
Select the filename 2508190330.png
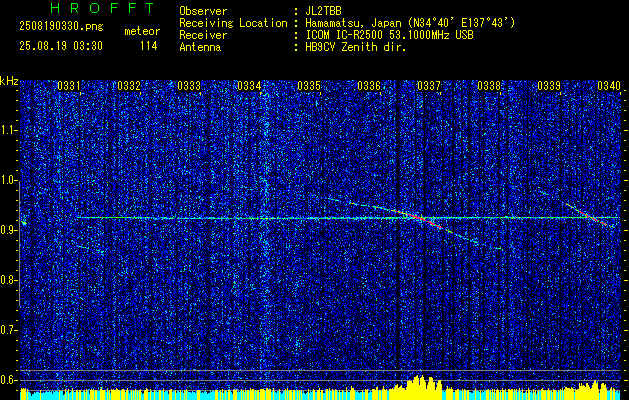(x=61, y=26)
